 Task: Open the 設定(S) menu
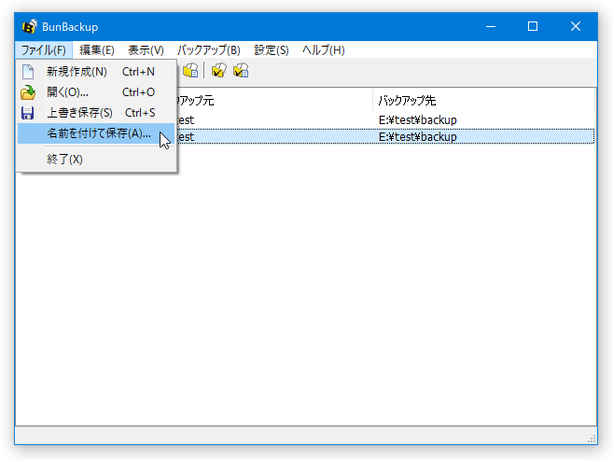271,50
